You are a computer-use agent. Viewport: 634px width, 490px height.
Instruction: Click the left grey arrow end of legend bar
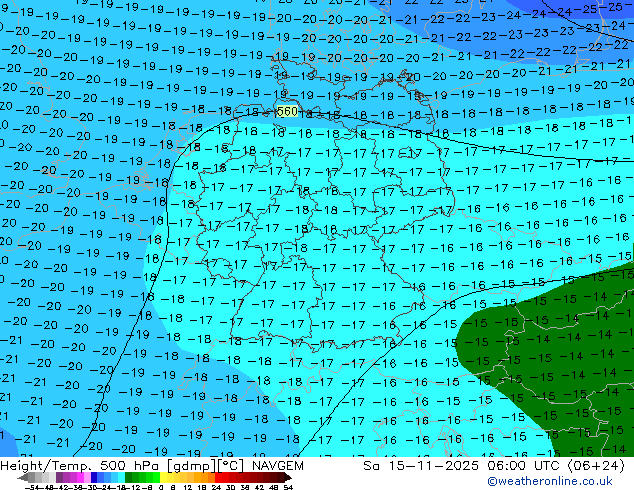pyautogui.click(x=23, y=478)
